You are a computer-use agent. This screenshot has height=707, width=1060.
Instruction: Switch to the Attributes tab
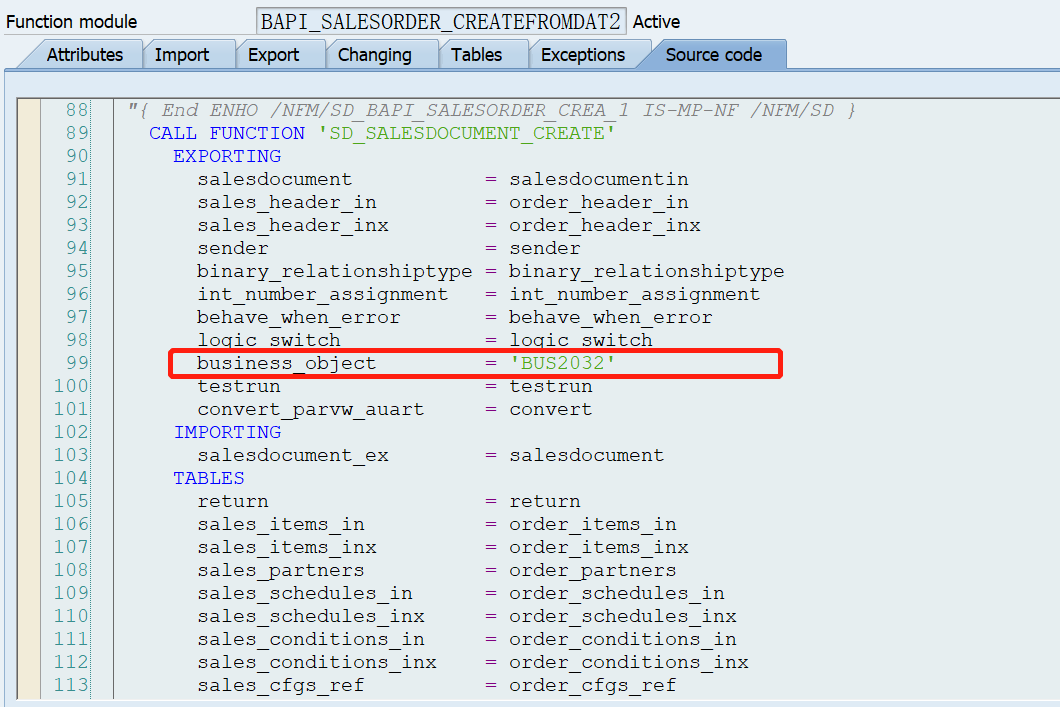click(x=88, y=55)
